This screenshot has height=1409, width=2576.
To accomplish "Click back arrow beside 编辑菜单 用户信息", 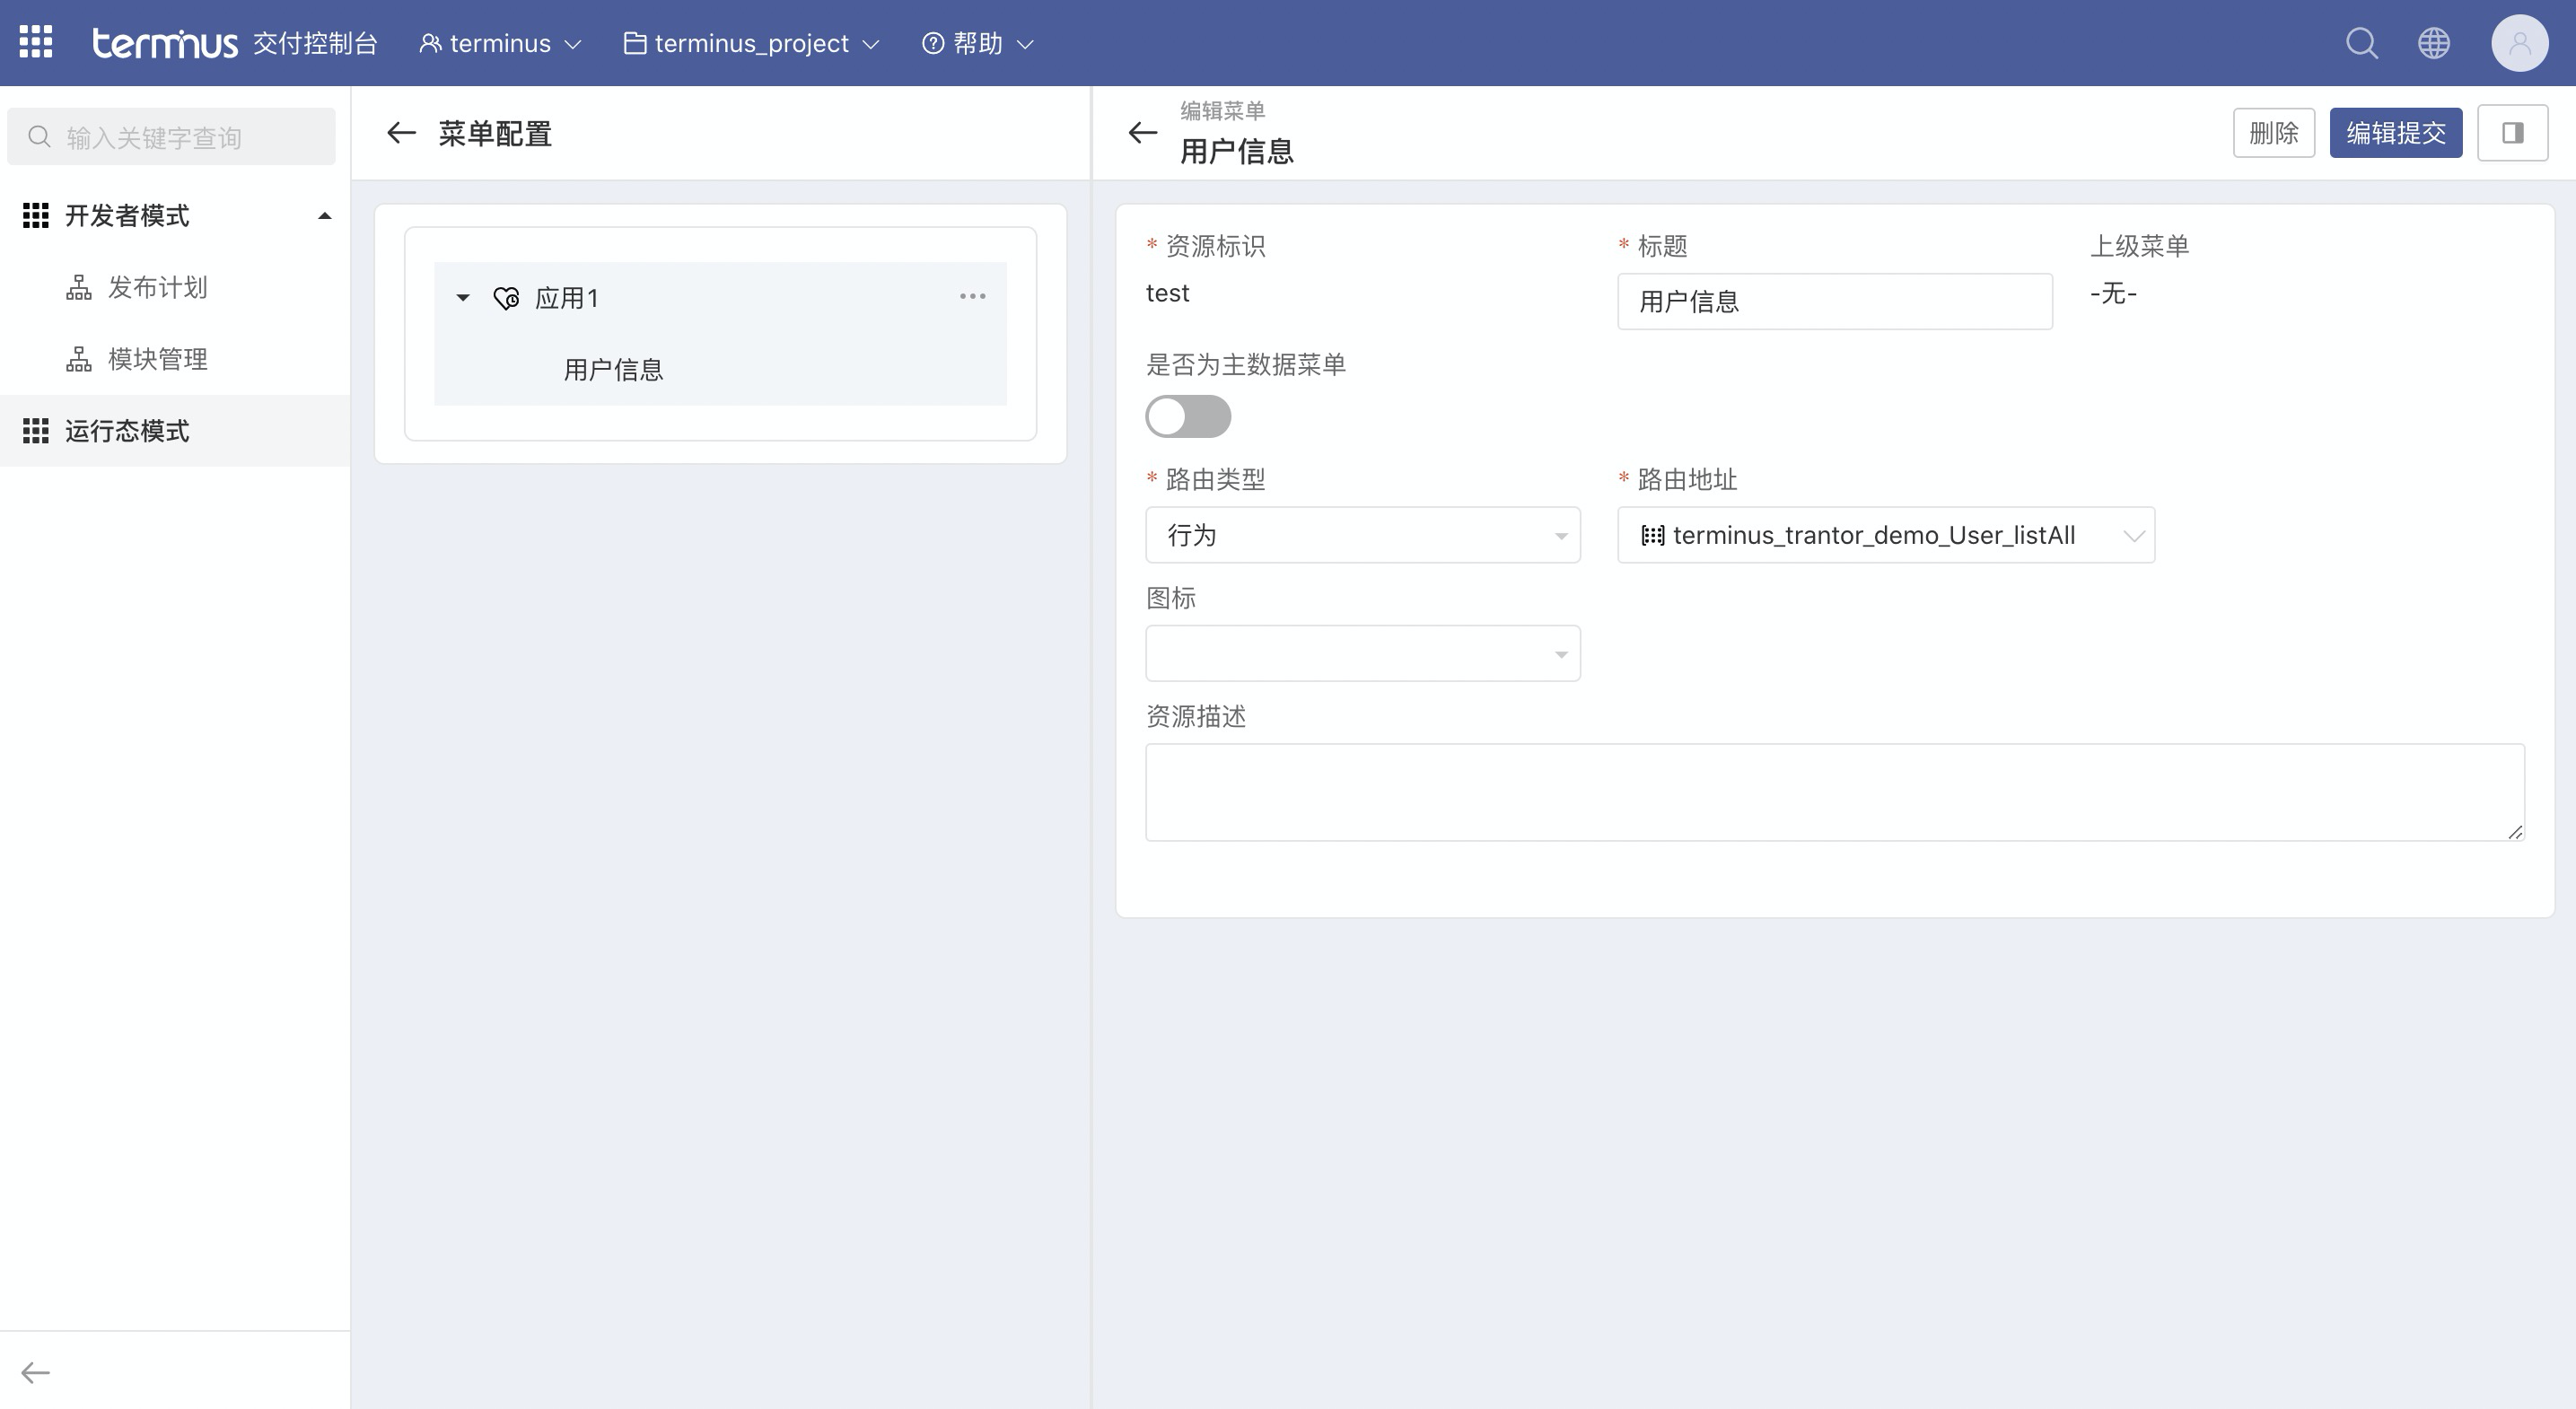I will coord(1142,133).
